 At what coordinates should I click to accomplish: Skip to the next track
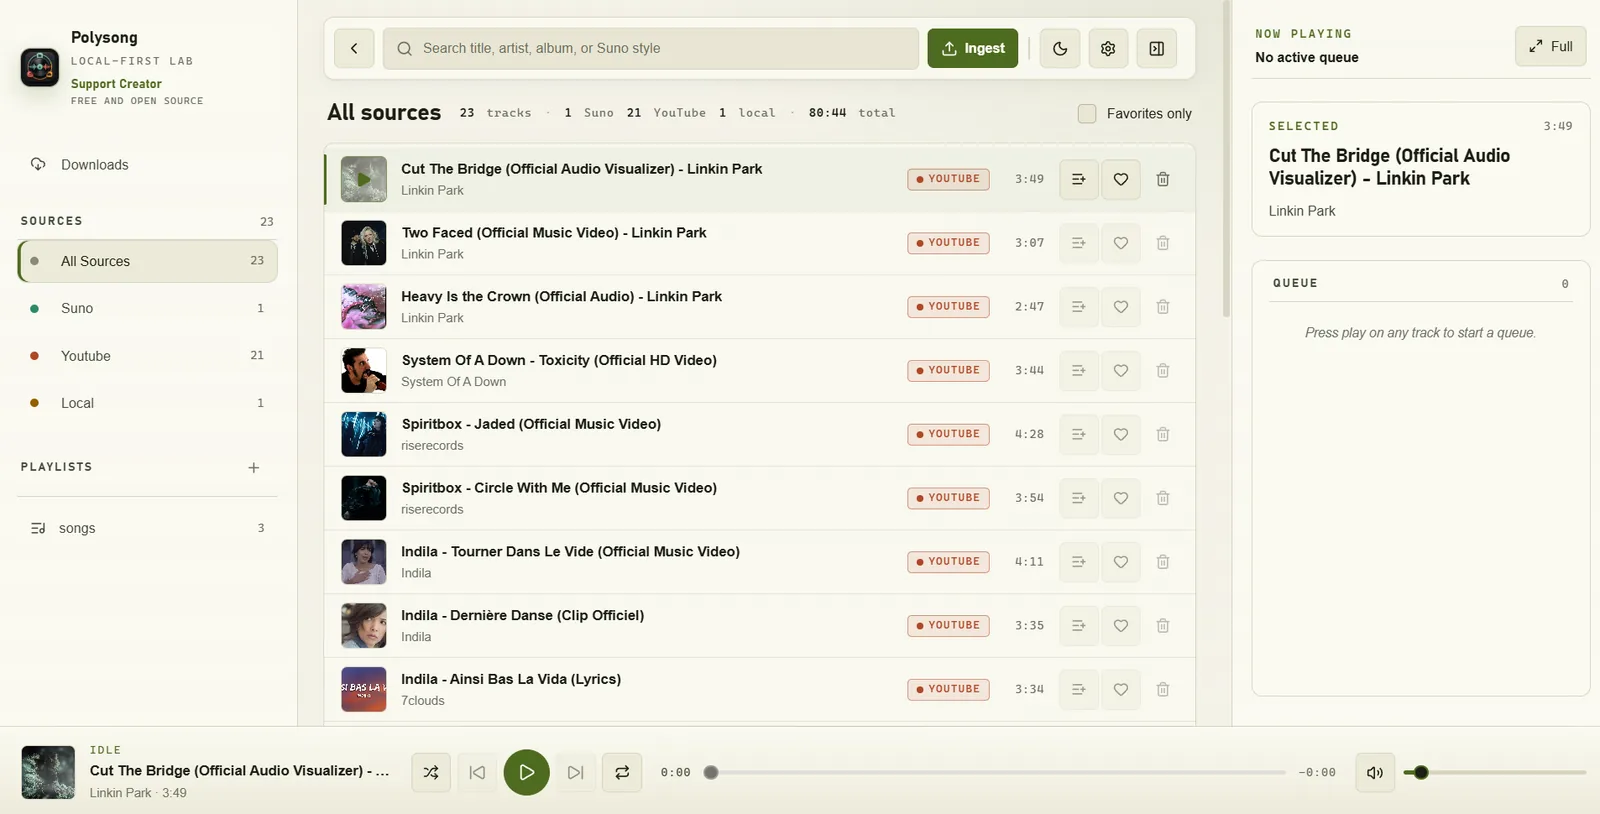[575, 772]
